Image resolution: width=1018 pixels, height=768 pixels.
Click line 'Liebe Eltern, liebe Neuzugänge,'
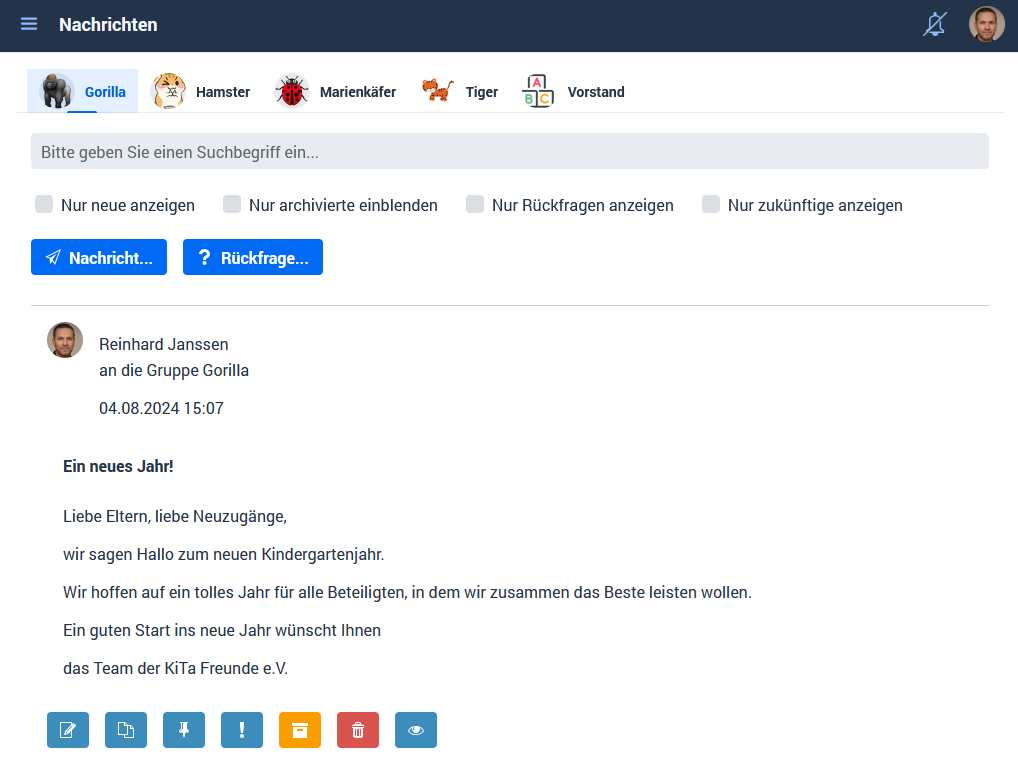175,517
